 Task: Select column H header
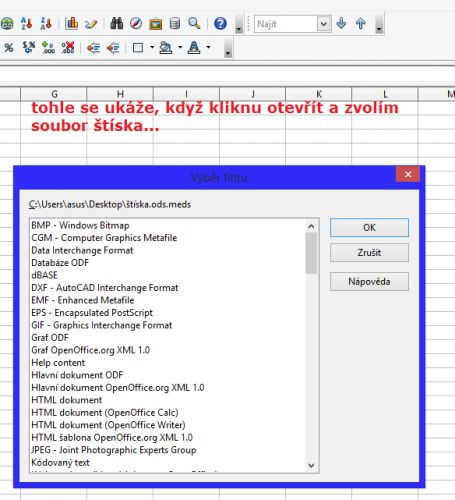tap(120, 94)
